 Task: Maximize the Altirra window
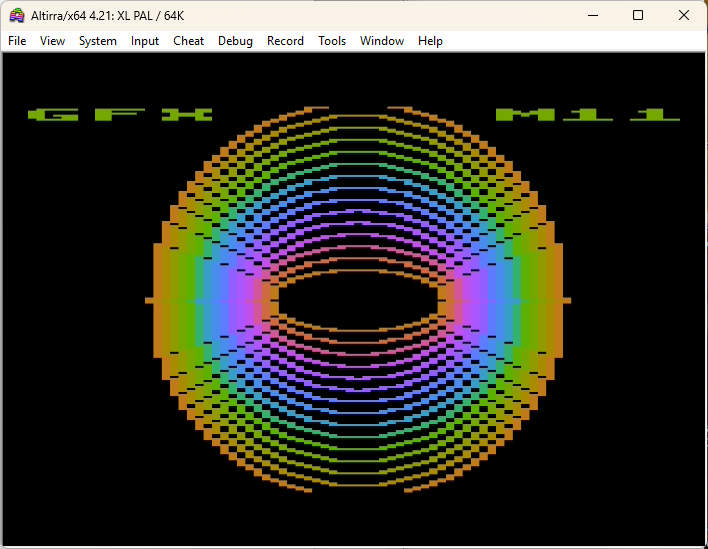[638, 15]
